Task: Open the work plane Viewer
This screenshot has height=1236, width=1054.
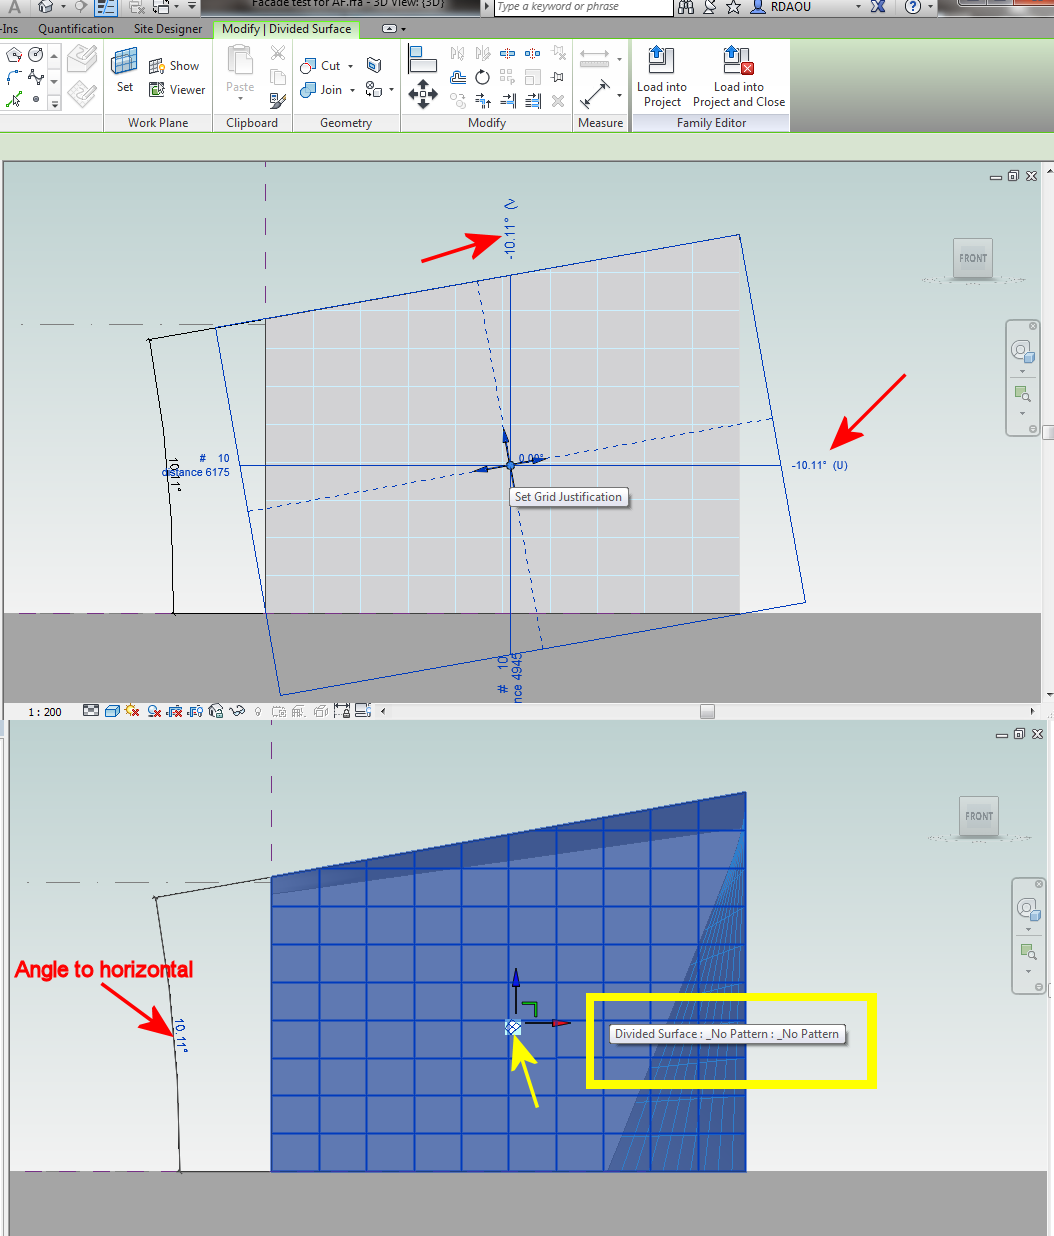Action: coord(157,90)
